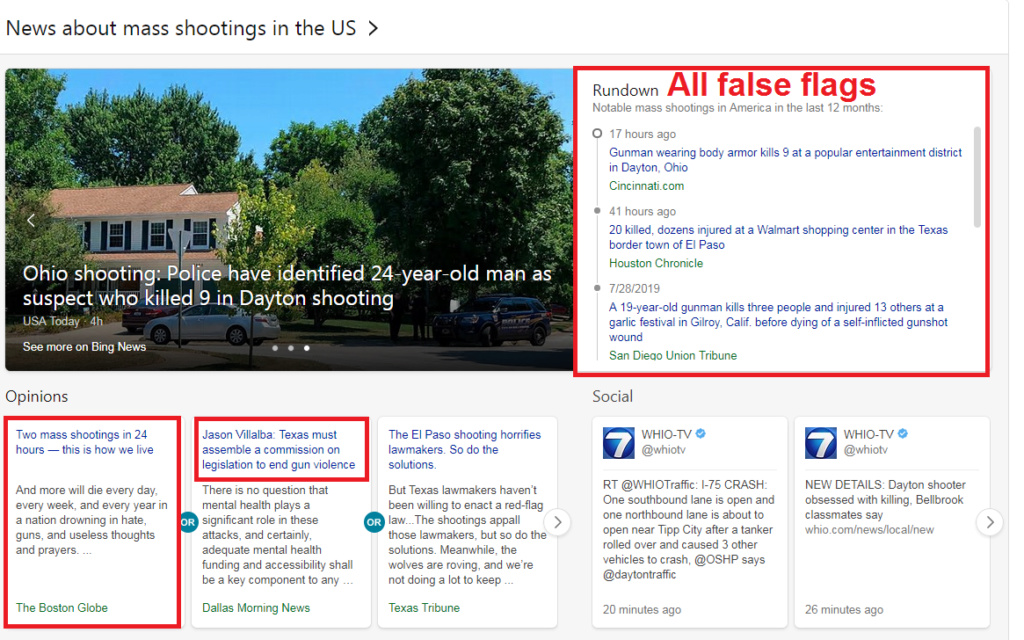Go to previous carousel slide arrow
This screenshot has width=1024, height=640.
pos(31,220)
